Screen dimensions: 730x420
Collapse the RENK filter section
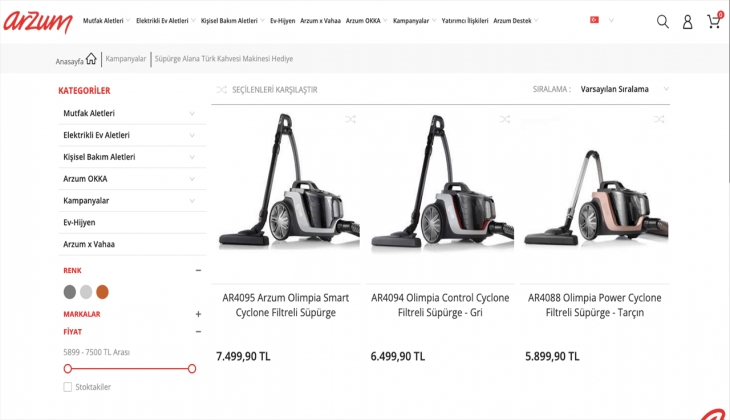tap(198, 270)
